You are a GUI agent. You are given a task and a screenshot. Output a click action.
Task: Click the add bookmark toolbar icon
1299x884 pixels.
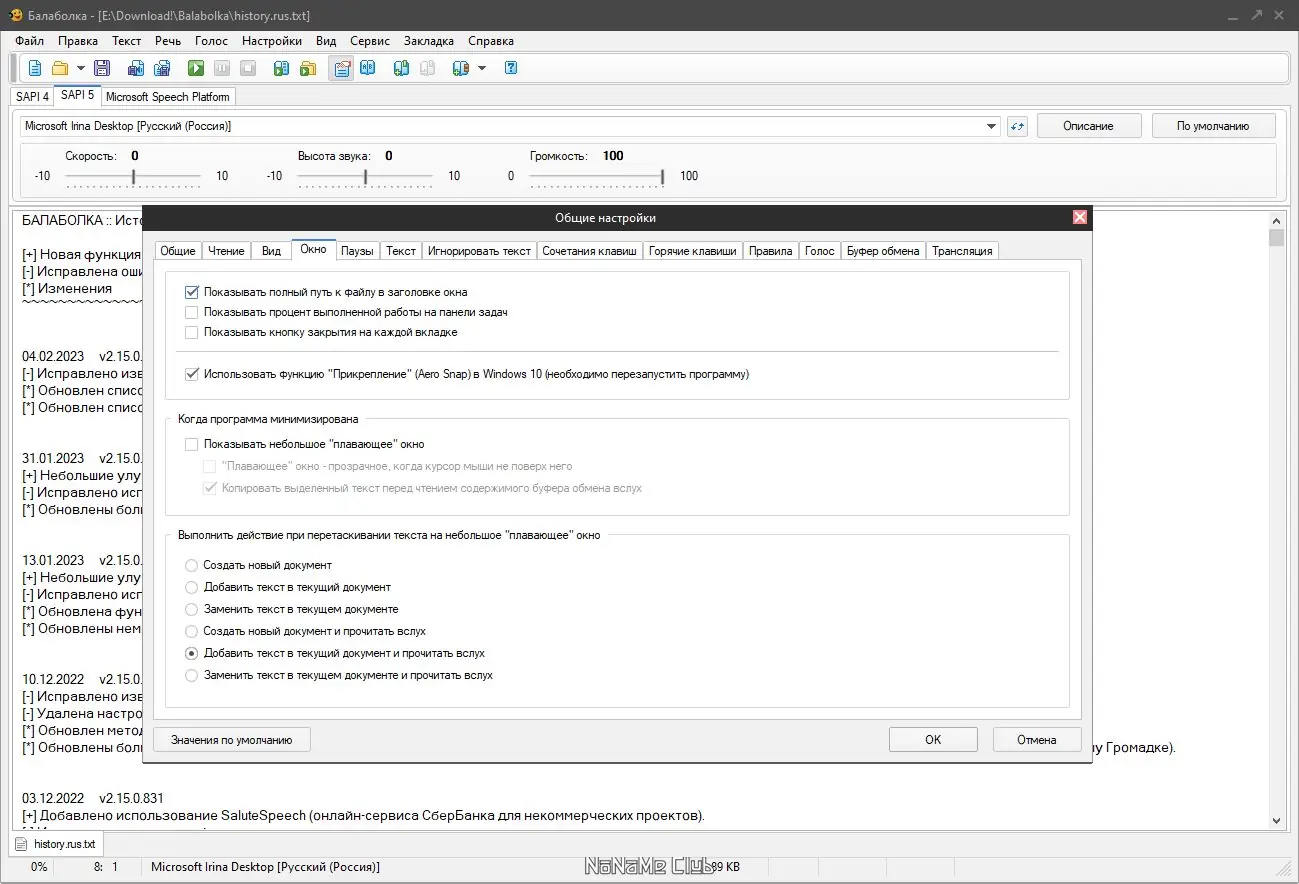[x=402, y=68]
